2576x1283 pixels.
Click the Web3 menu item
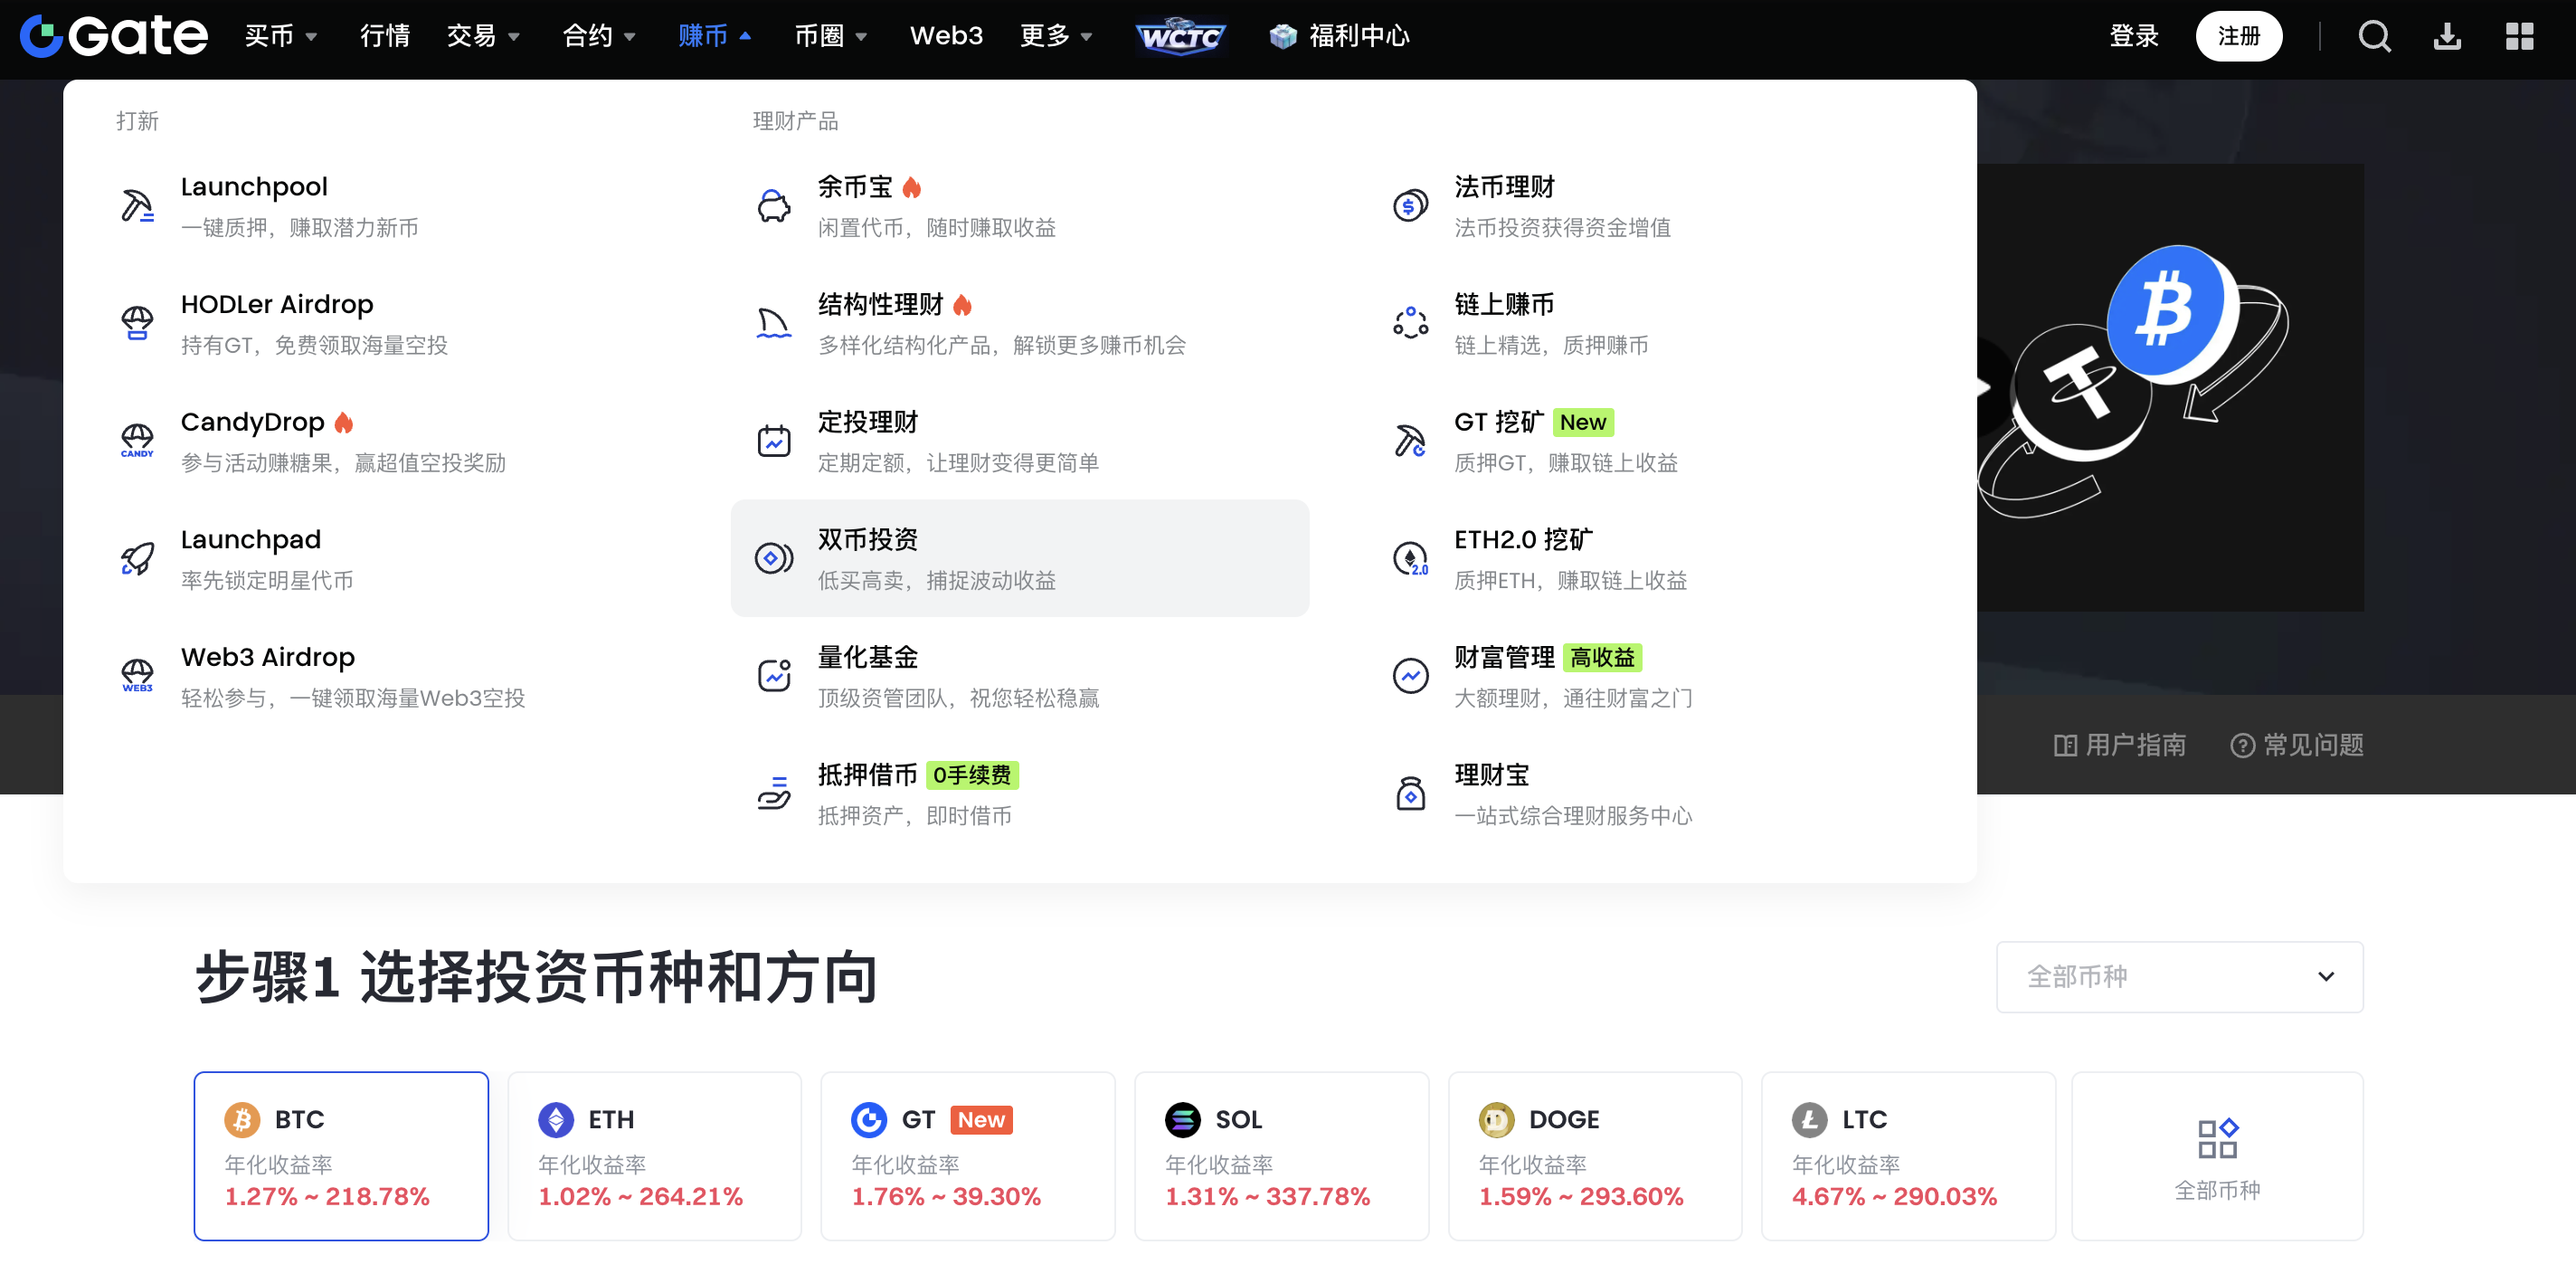tap(946, 36)
